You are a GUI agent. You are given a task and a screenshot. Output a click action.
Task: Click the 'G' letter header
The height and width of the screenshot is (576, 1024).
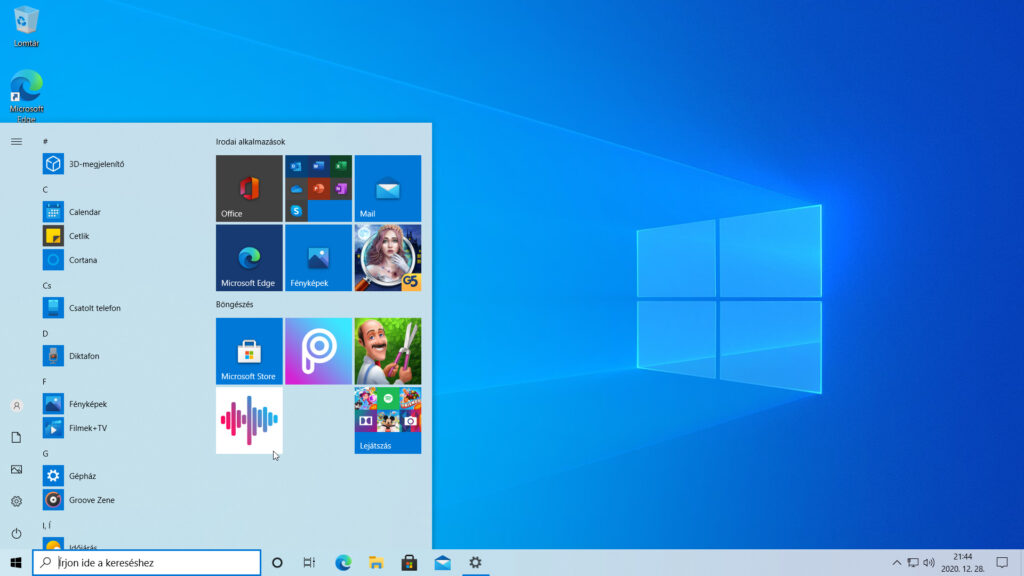tap(45, 453)
